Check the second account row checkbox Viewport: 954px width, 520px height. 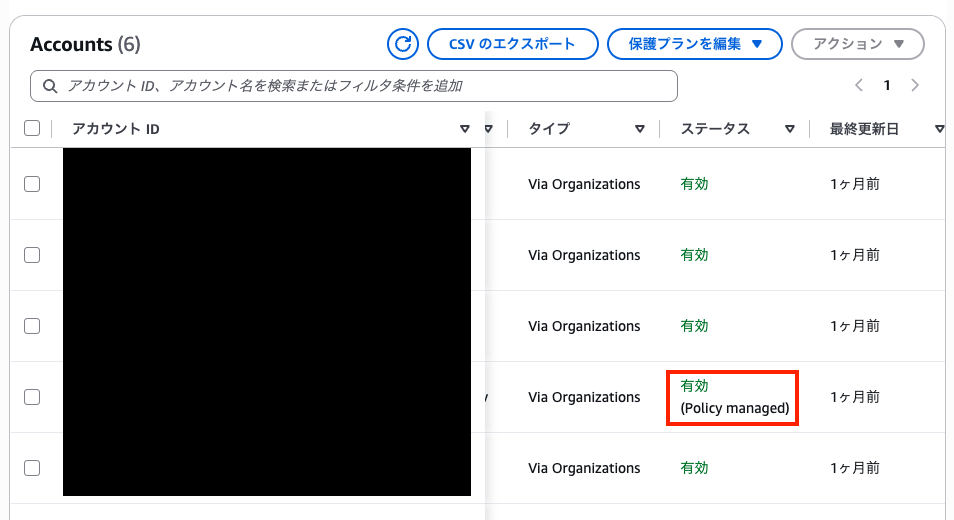click(32, 255)
